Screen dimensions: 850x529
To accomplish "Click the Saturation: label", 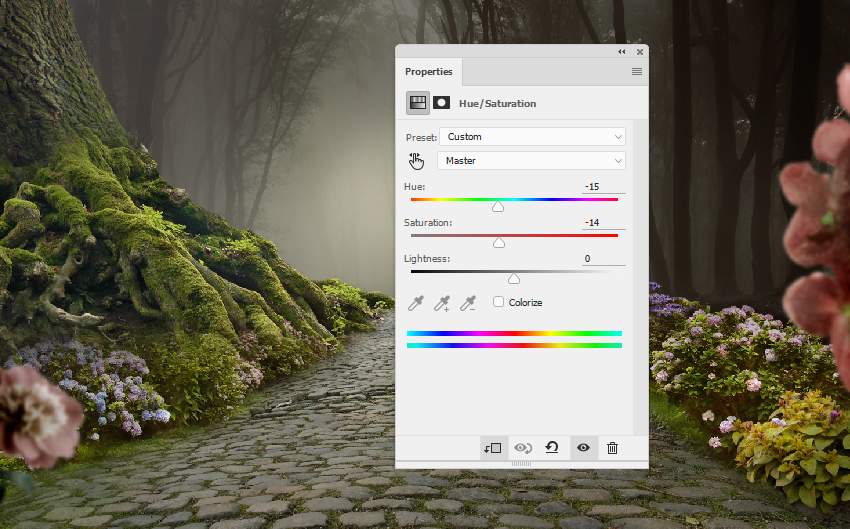I will (428, 223).
